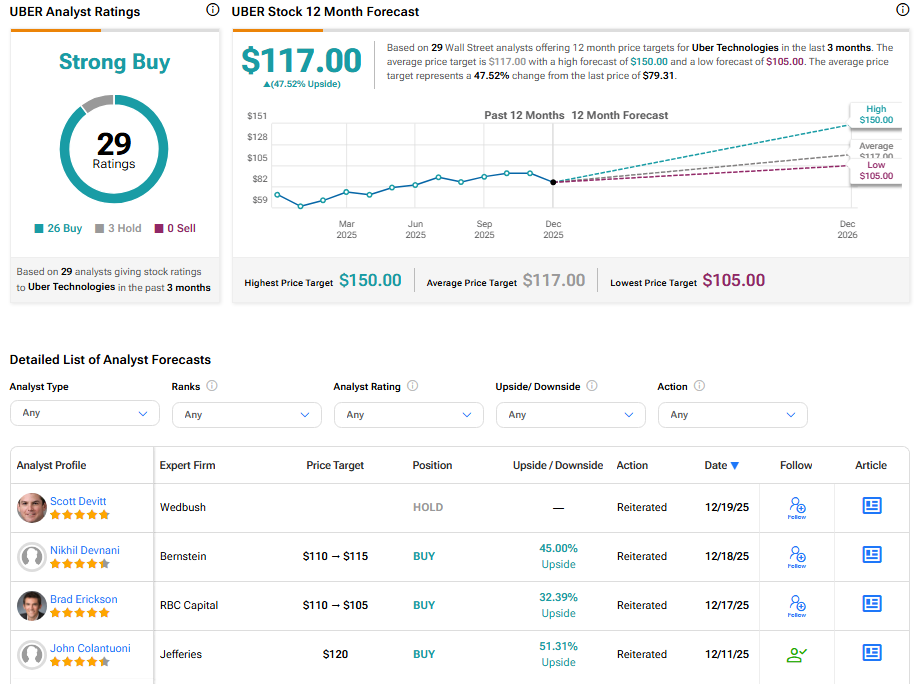Viewport: 919px width, 684px height.
Task: Open article icon for RBC Capital rating
Action: click(872, 604)
